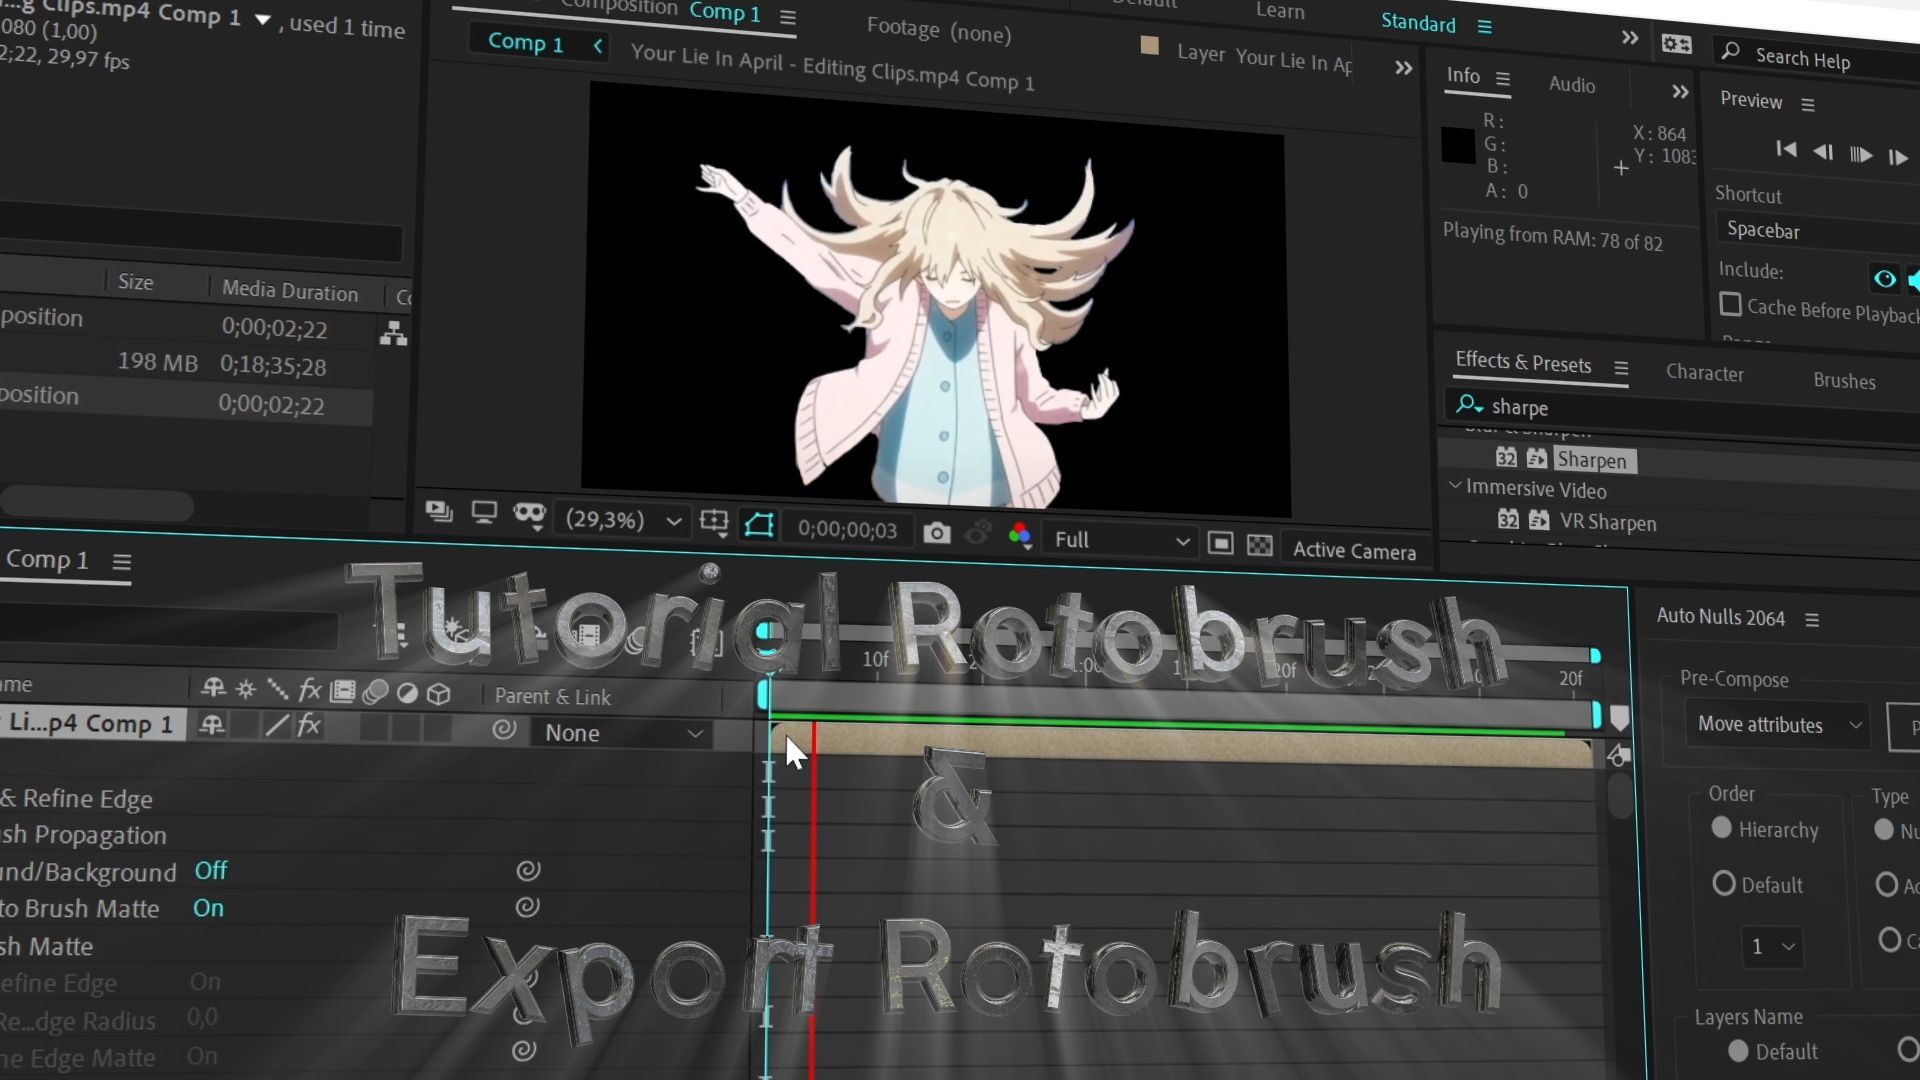Click the VR Sharpen effect icon
Viewport: 1920px width, 1080px height.
pos(1539,520)
